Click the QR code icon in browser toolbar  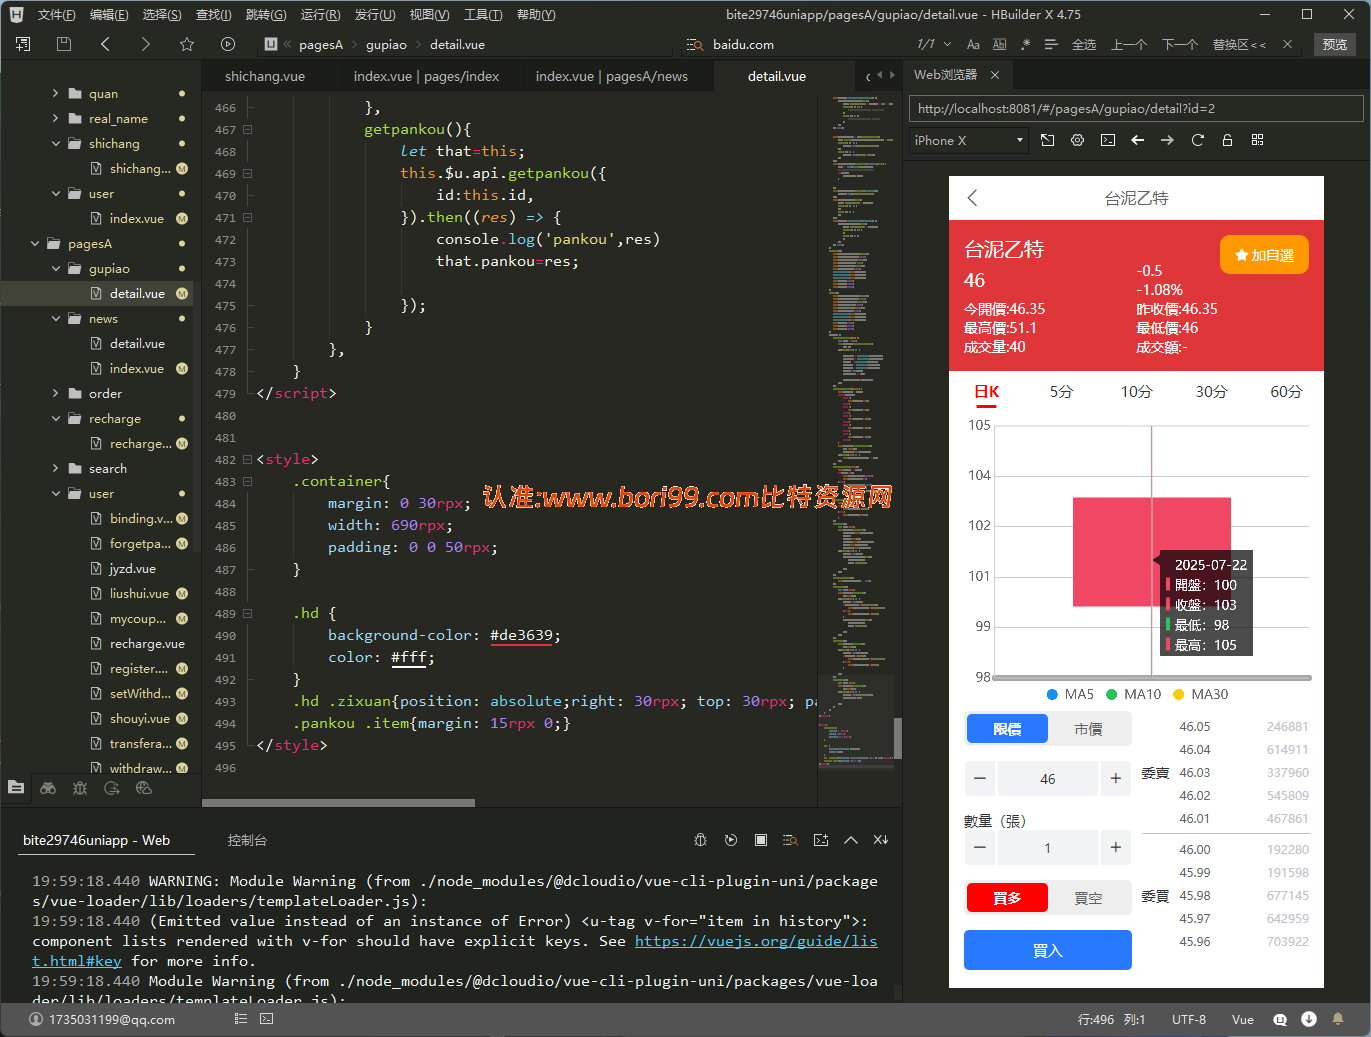(x=1257, y=140)
